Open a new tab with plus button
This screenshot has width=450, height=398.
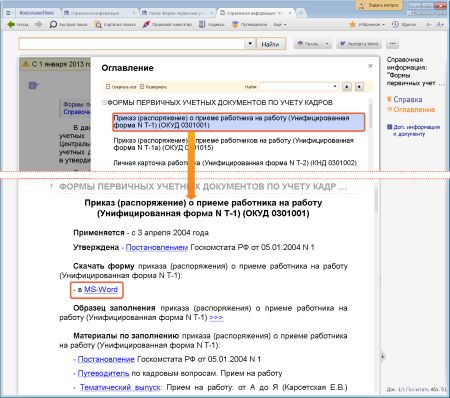click(300, 13)
